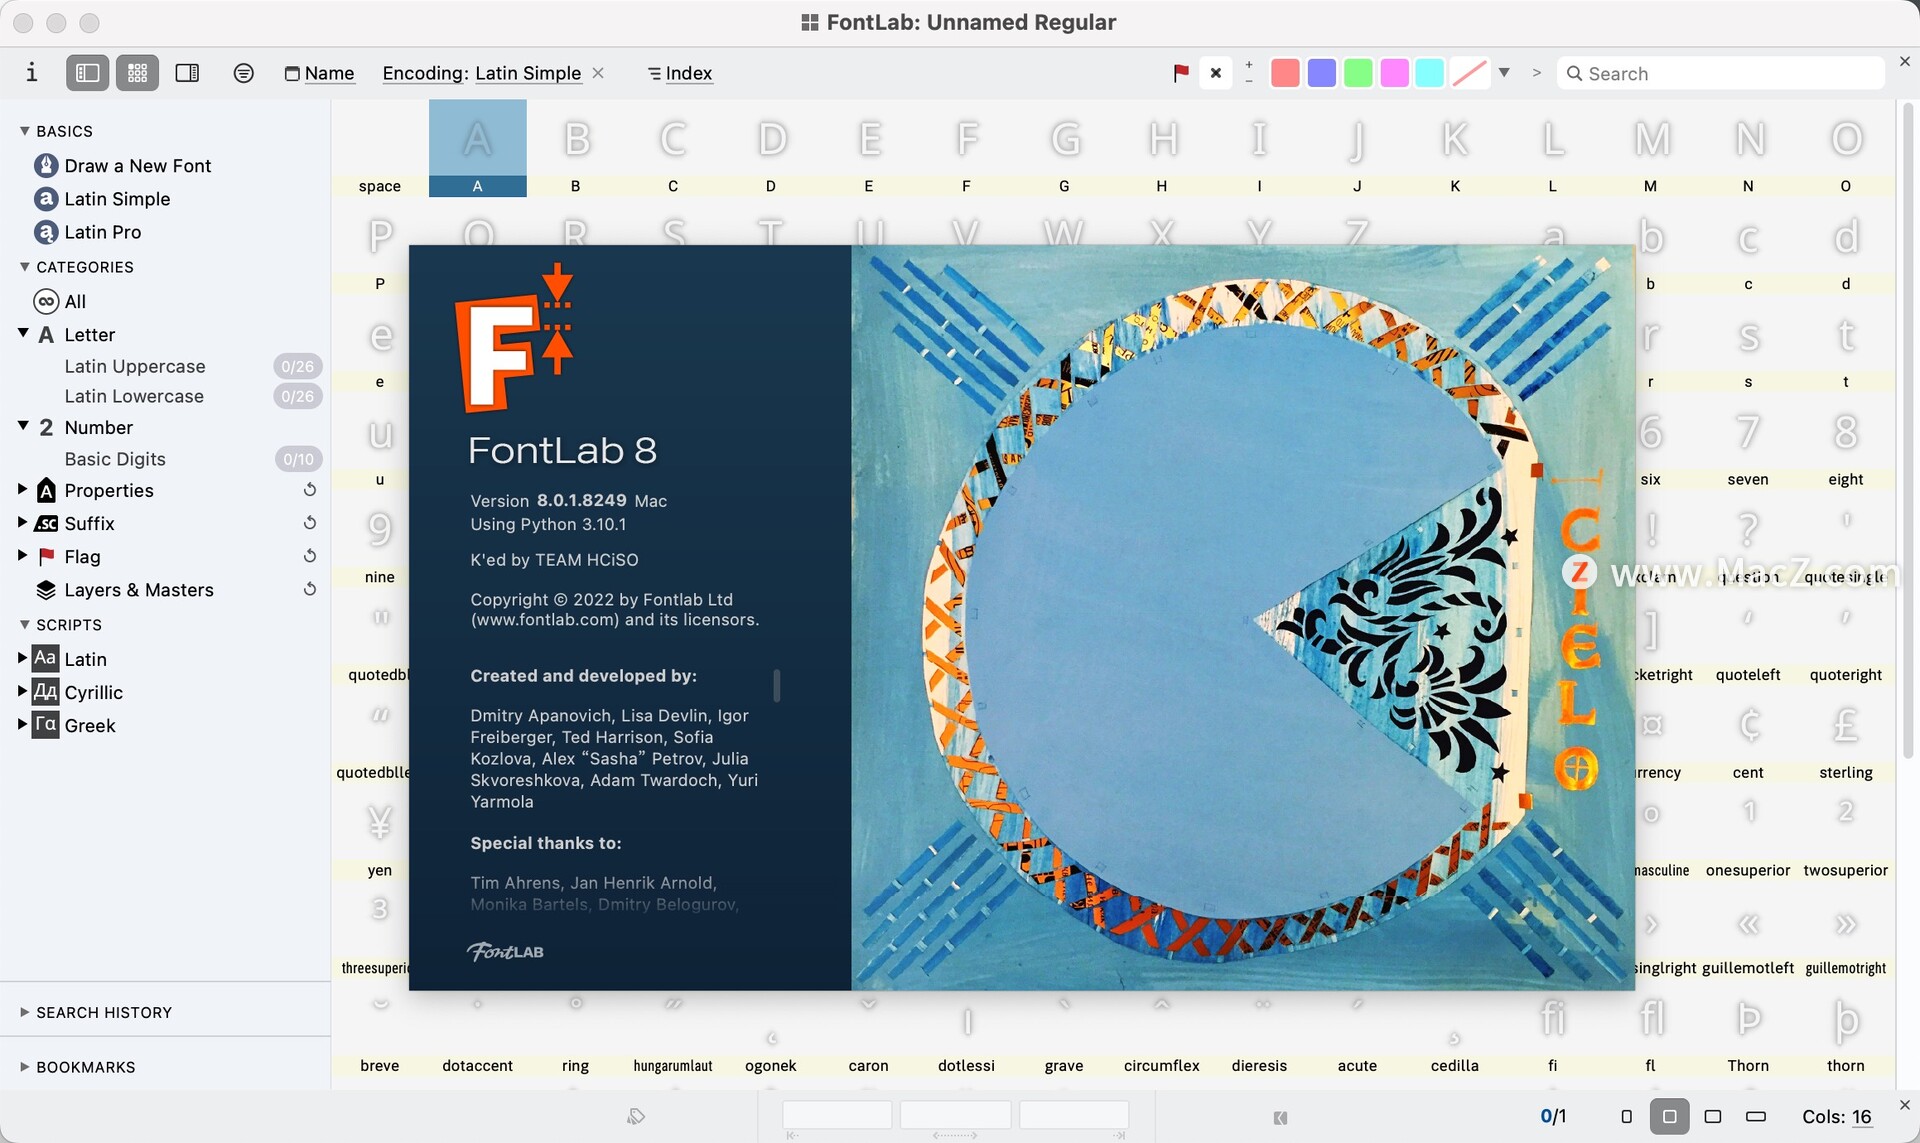Screen dimensions: 1920x1143
Task: Reset the Suffix filter with its refresh icon
Action: 309,523
